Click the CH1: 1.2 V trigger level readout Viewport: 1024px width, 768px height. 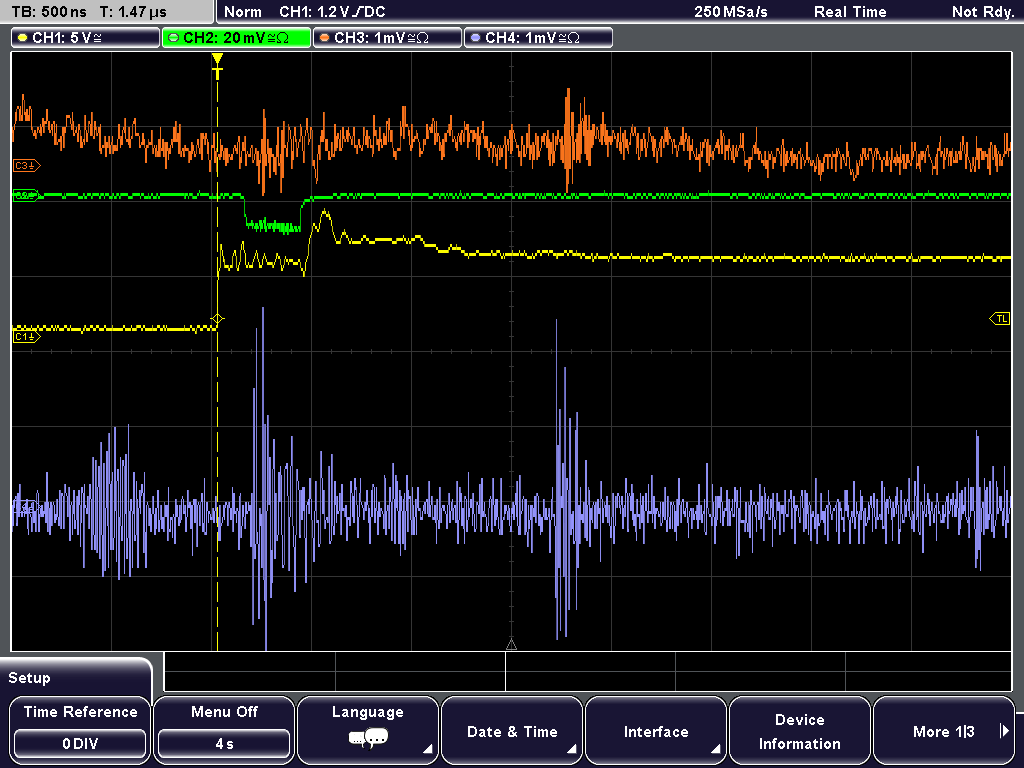[x=332, y=12]
